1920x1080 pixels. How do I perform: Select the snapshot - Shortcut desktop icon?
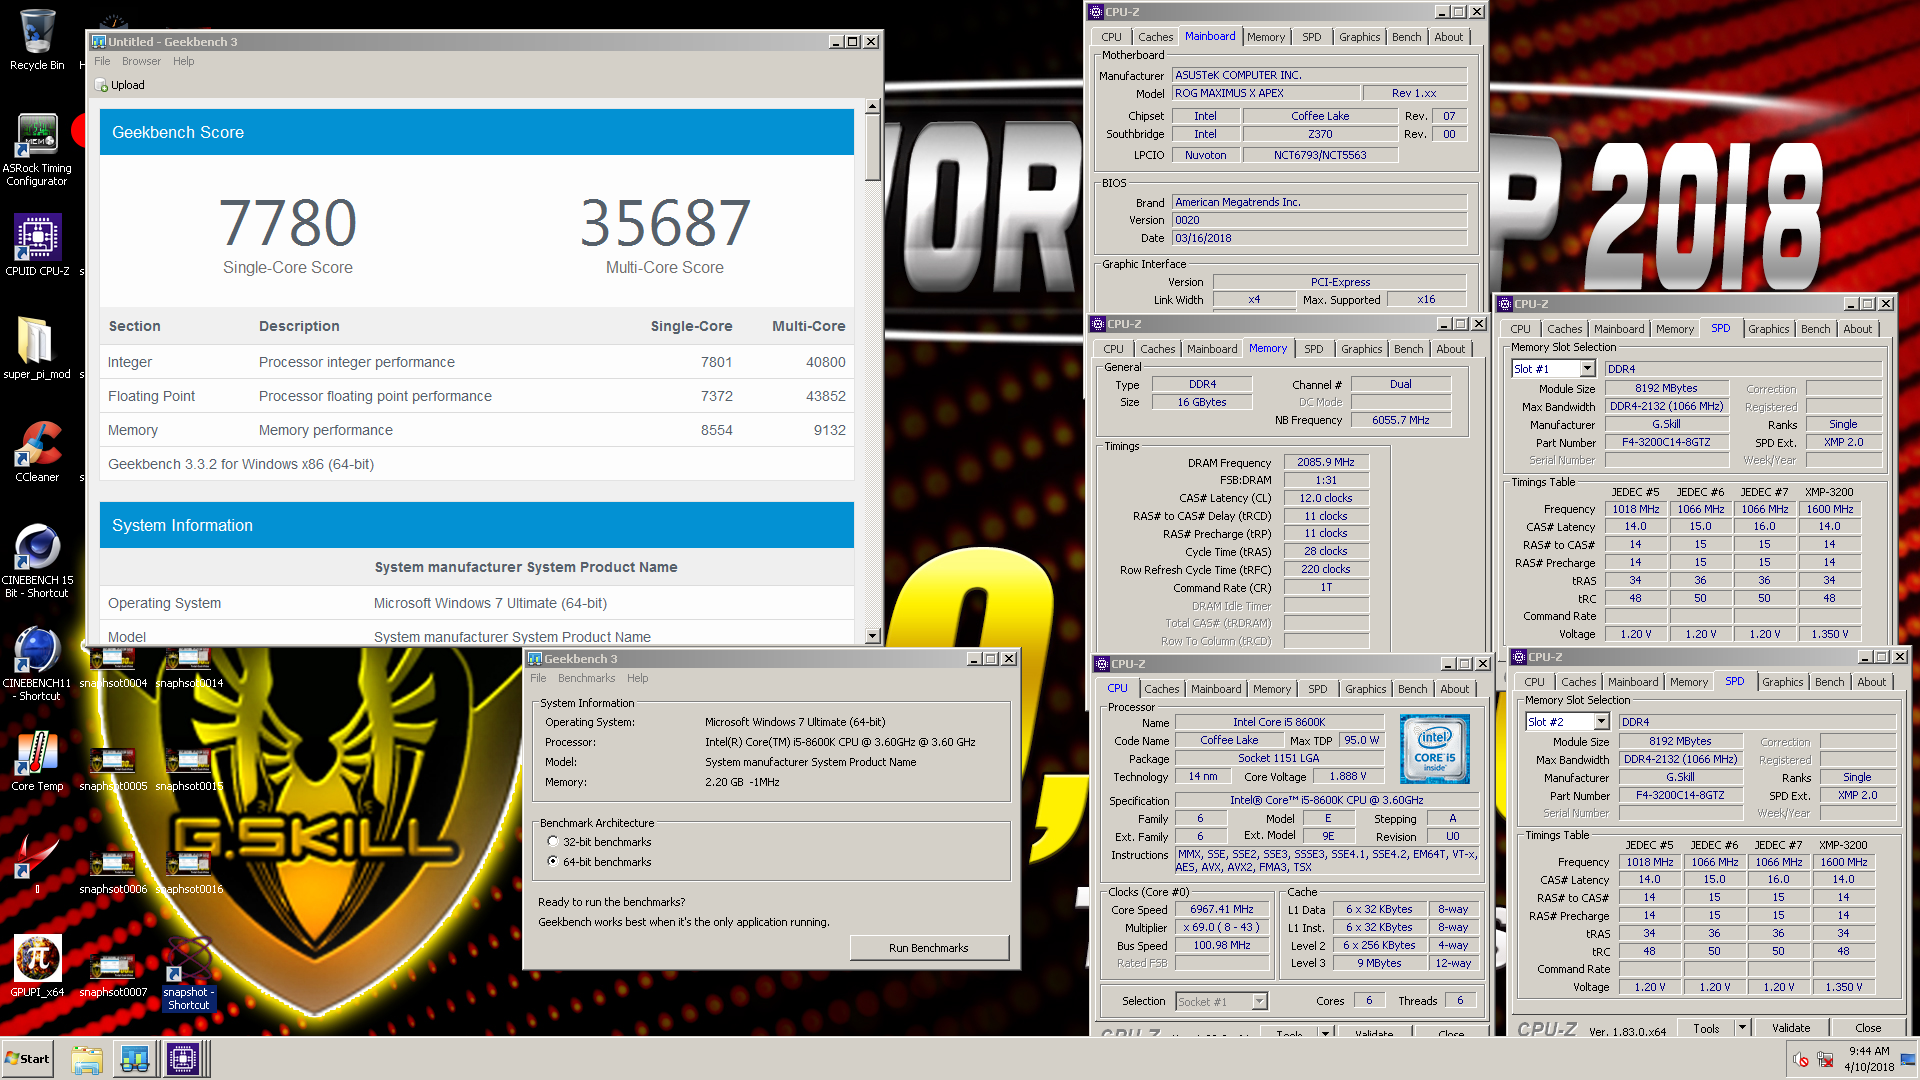(x=188, y=974)
